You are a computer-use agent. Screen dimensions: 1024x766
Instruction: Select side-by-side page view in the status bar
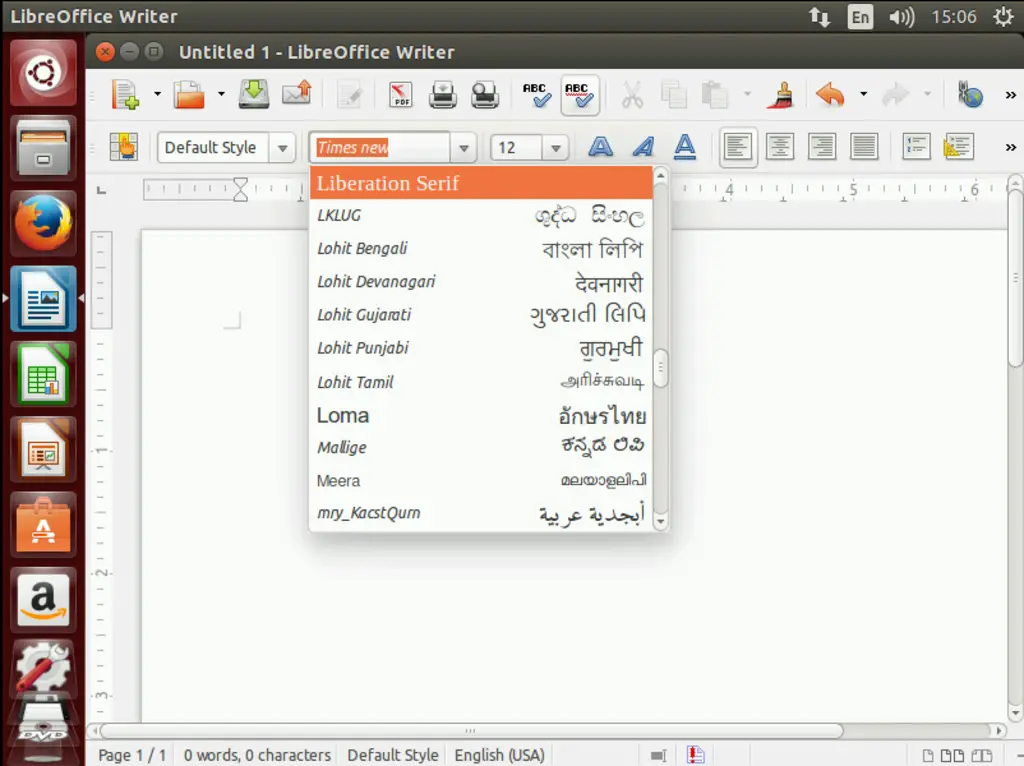coord(952,756)
